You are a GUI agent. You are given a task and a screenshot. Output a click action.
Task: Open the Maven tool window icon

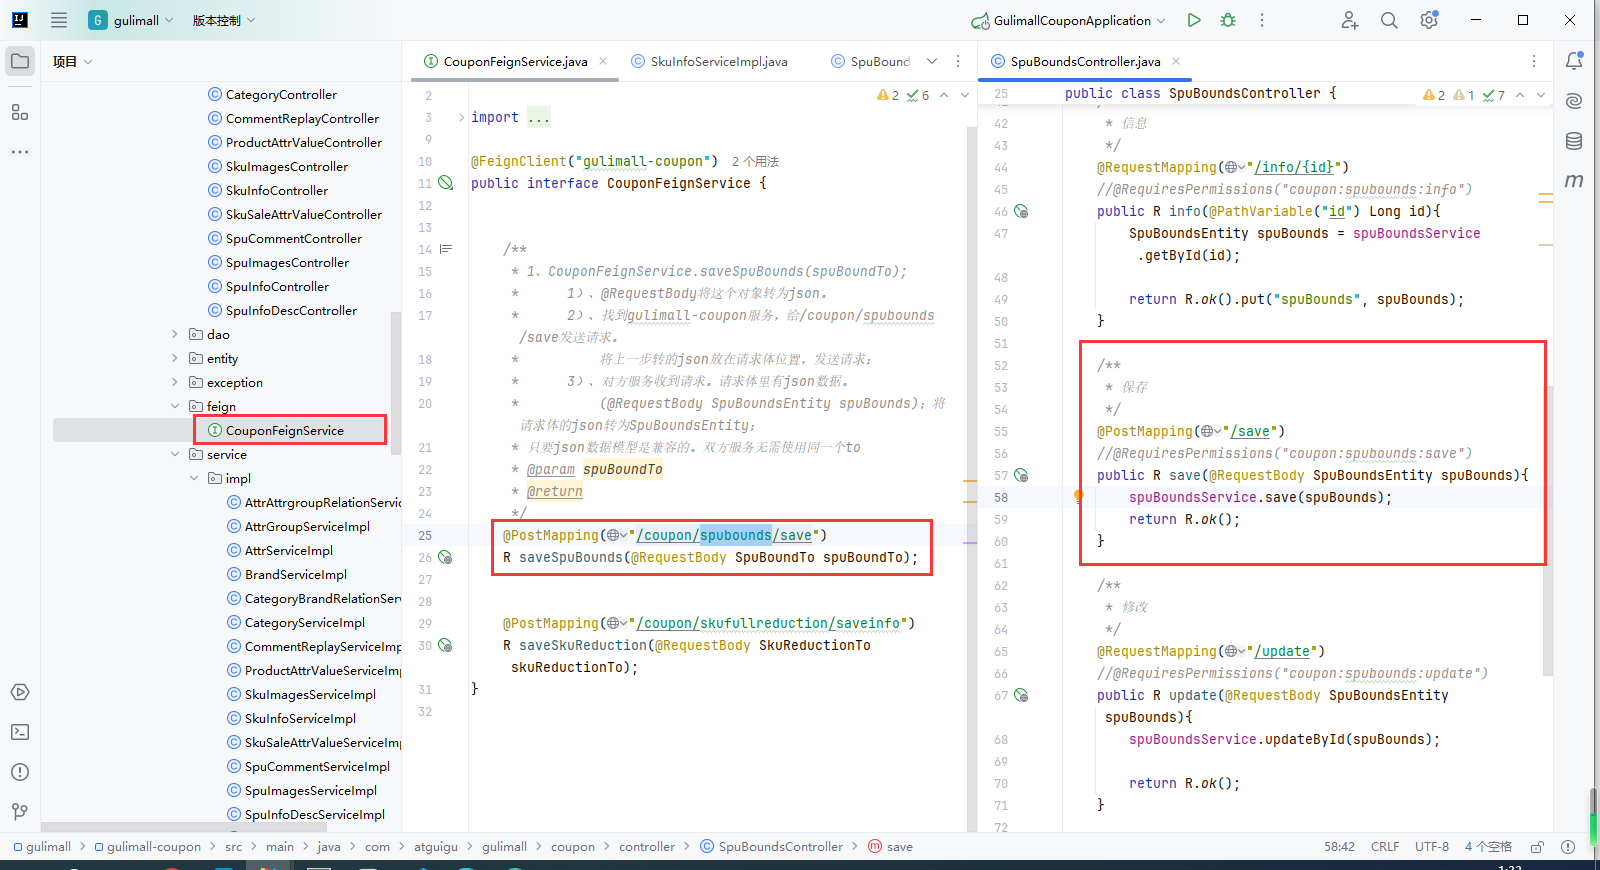coord(1574,181)
